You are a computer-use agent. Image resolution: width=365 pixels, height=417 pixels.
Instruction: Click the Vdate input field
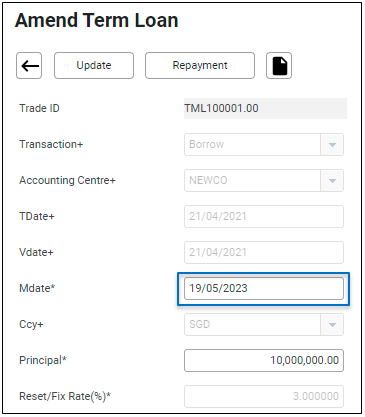tap(264, 253)
